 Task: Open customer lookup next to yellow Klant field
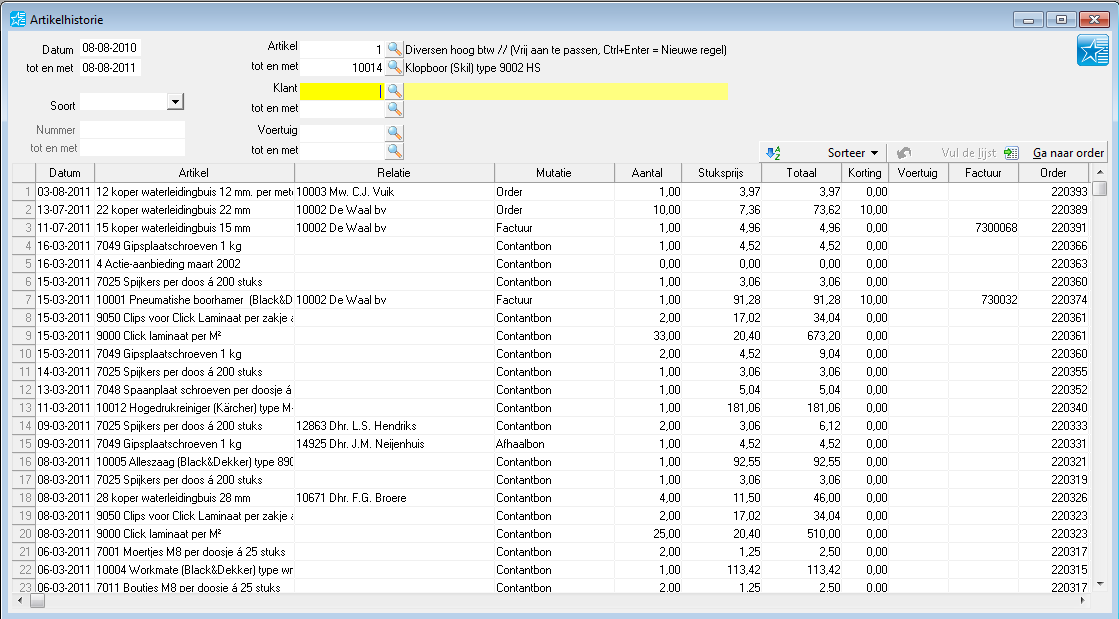(x=395, y=90)
